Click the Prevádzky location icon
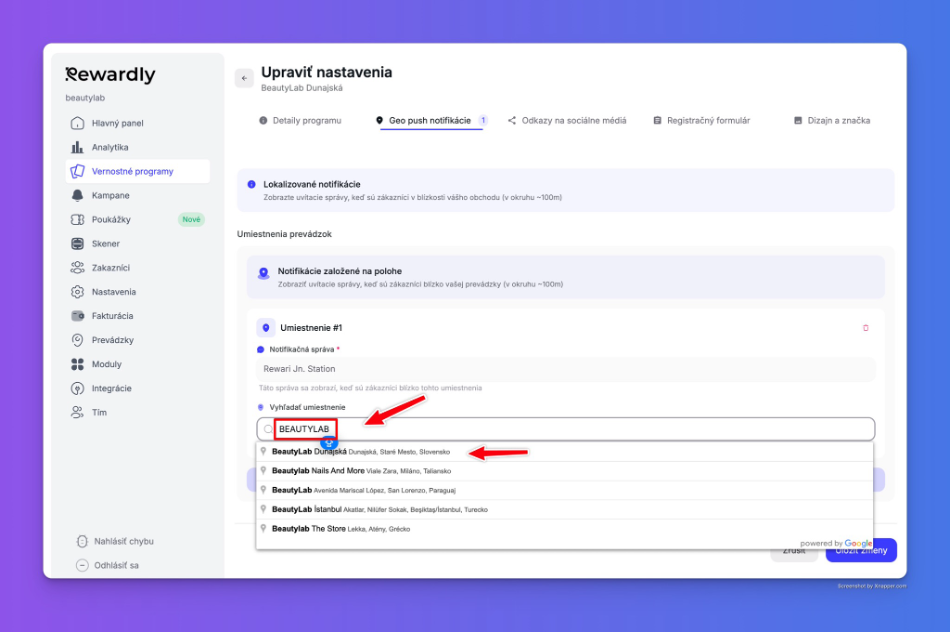 click(x=78, y=340)
